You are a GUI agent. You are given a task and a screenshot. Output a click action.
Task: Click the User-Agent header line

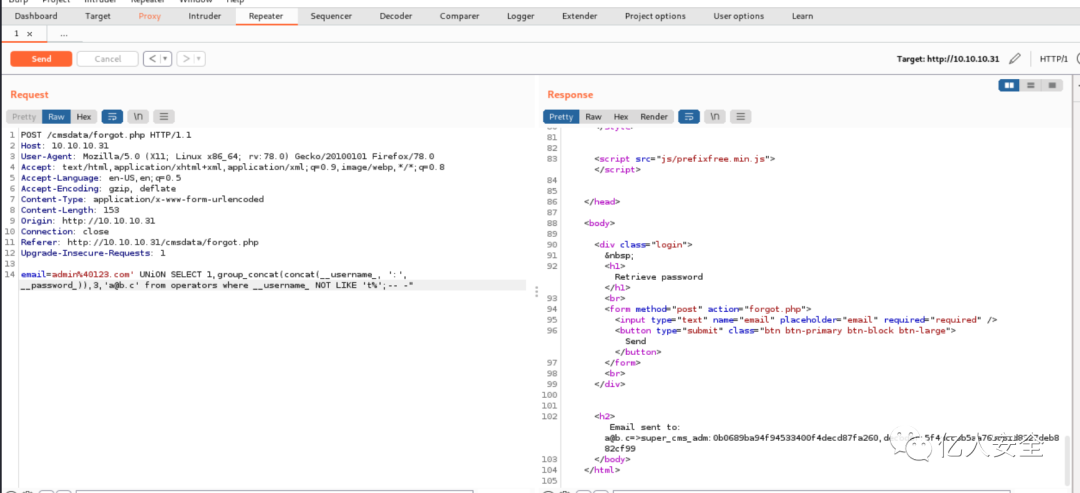[227, 156]
